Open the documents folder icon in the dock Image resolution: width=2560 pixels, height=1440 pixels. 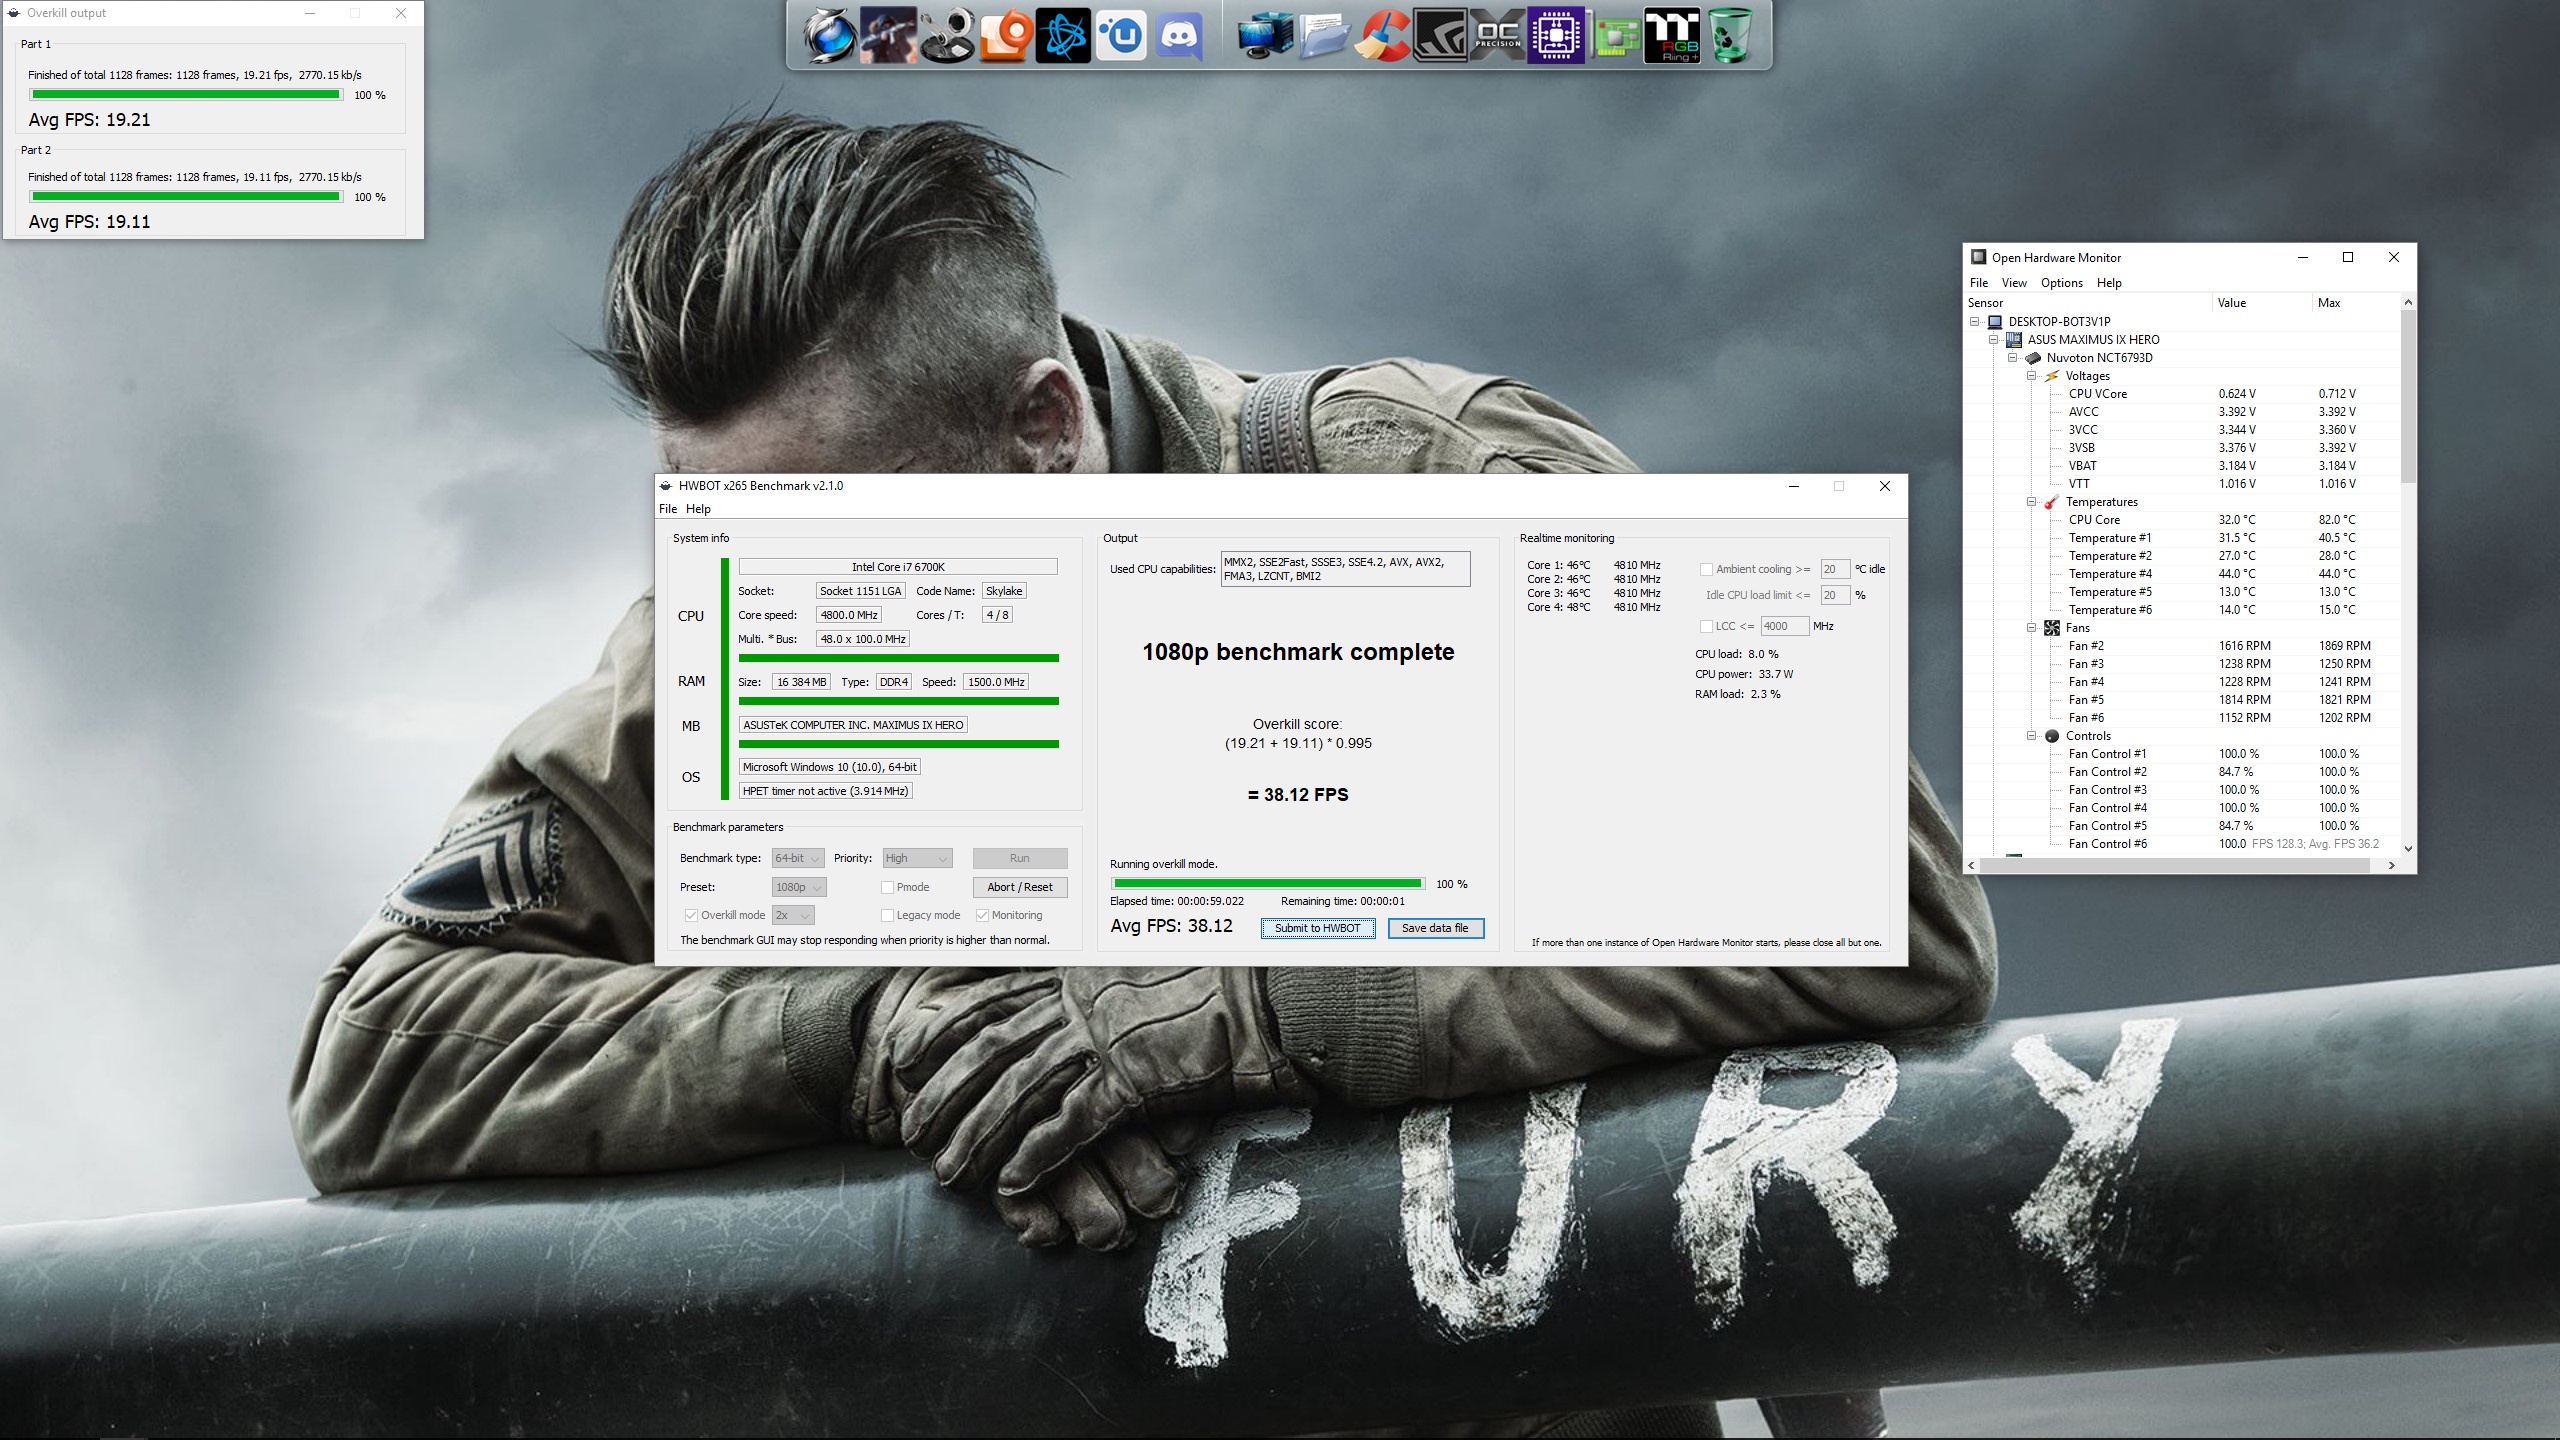1322,36
